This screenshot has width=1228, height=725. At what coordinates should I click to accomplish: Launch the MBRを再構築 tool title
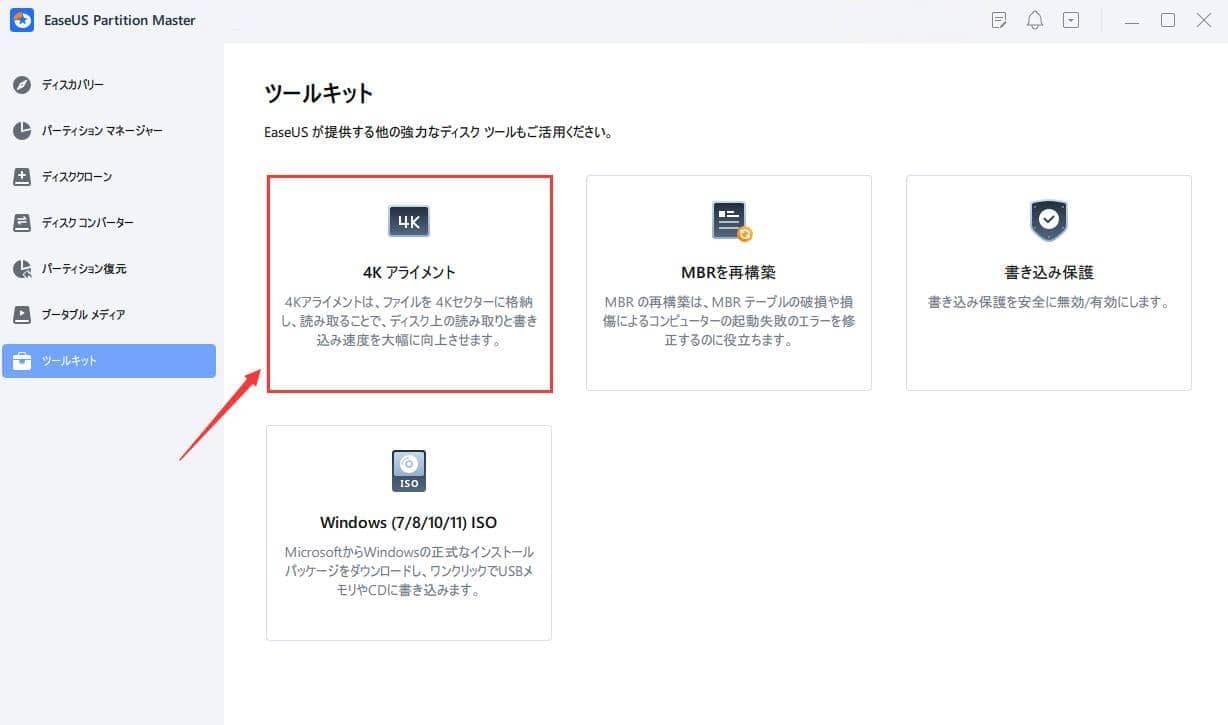pyautogui.click(x=728, y=272)
